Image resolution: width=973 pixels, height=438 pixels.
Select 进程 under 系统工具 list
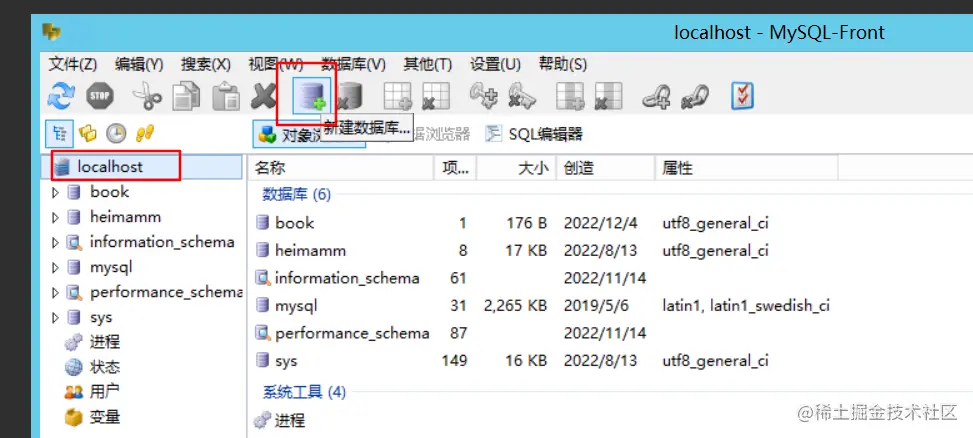[280, 421]
